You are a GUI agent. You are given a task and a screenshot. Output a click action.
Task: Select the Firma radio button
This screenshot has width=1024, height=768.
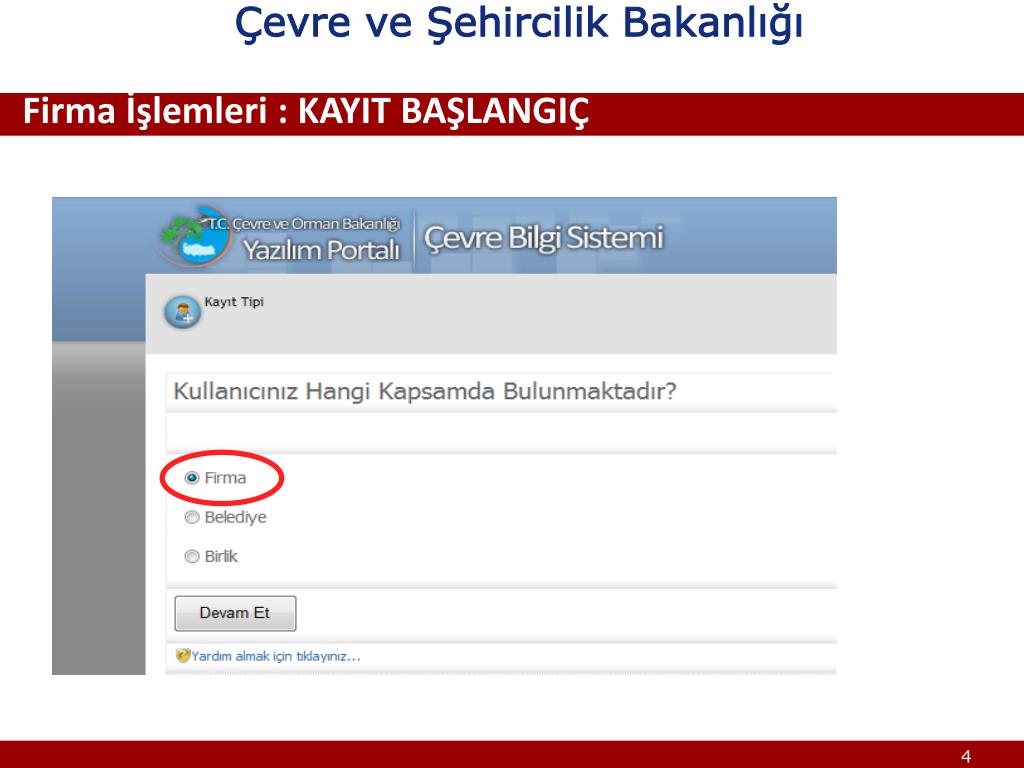[x=191, y=478]
